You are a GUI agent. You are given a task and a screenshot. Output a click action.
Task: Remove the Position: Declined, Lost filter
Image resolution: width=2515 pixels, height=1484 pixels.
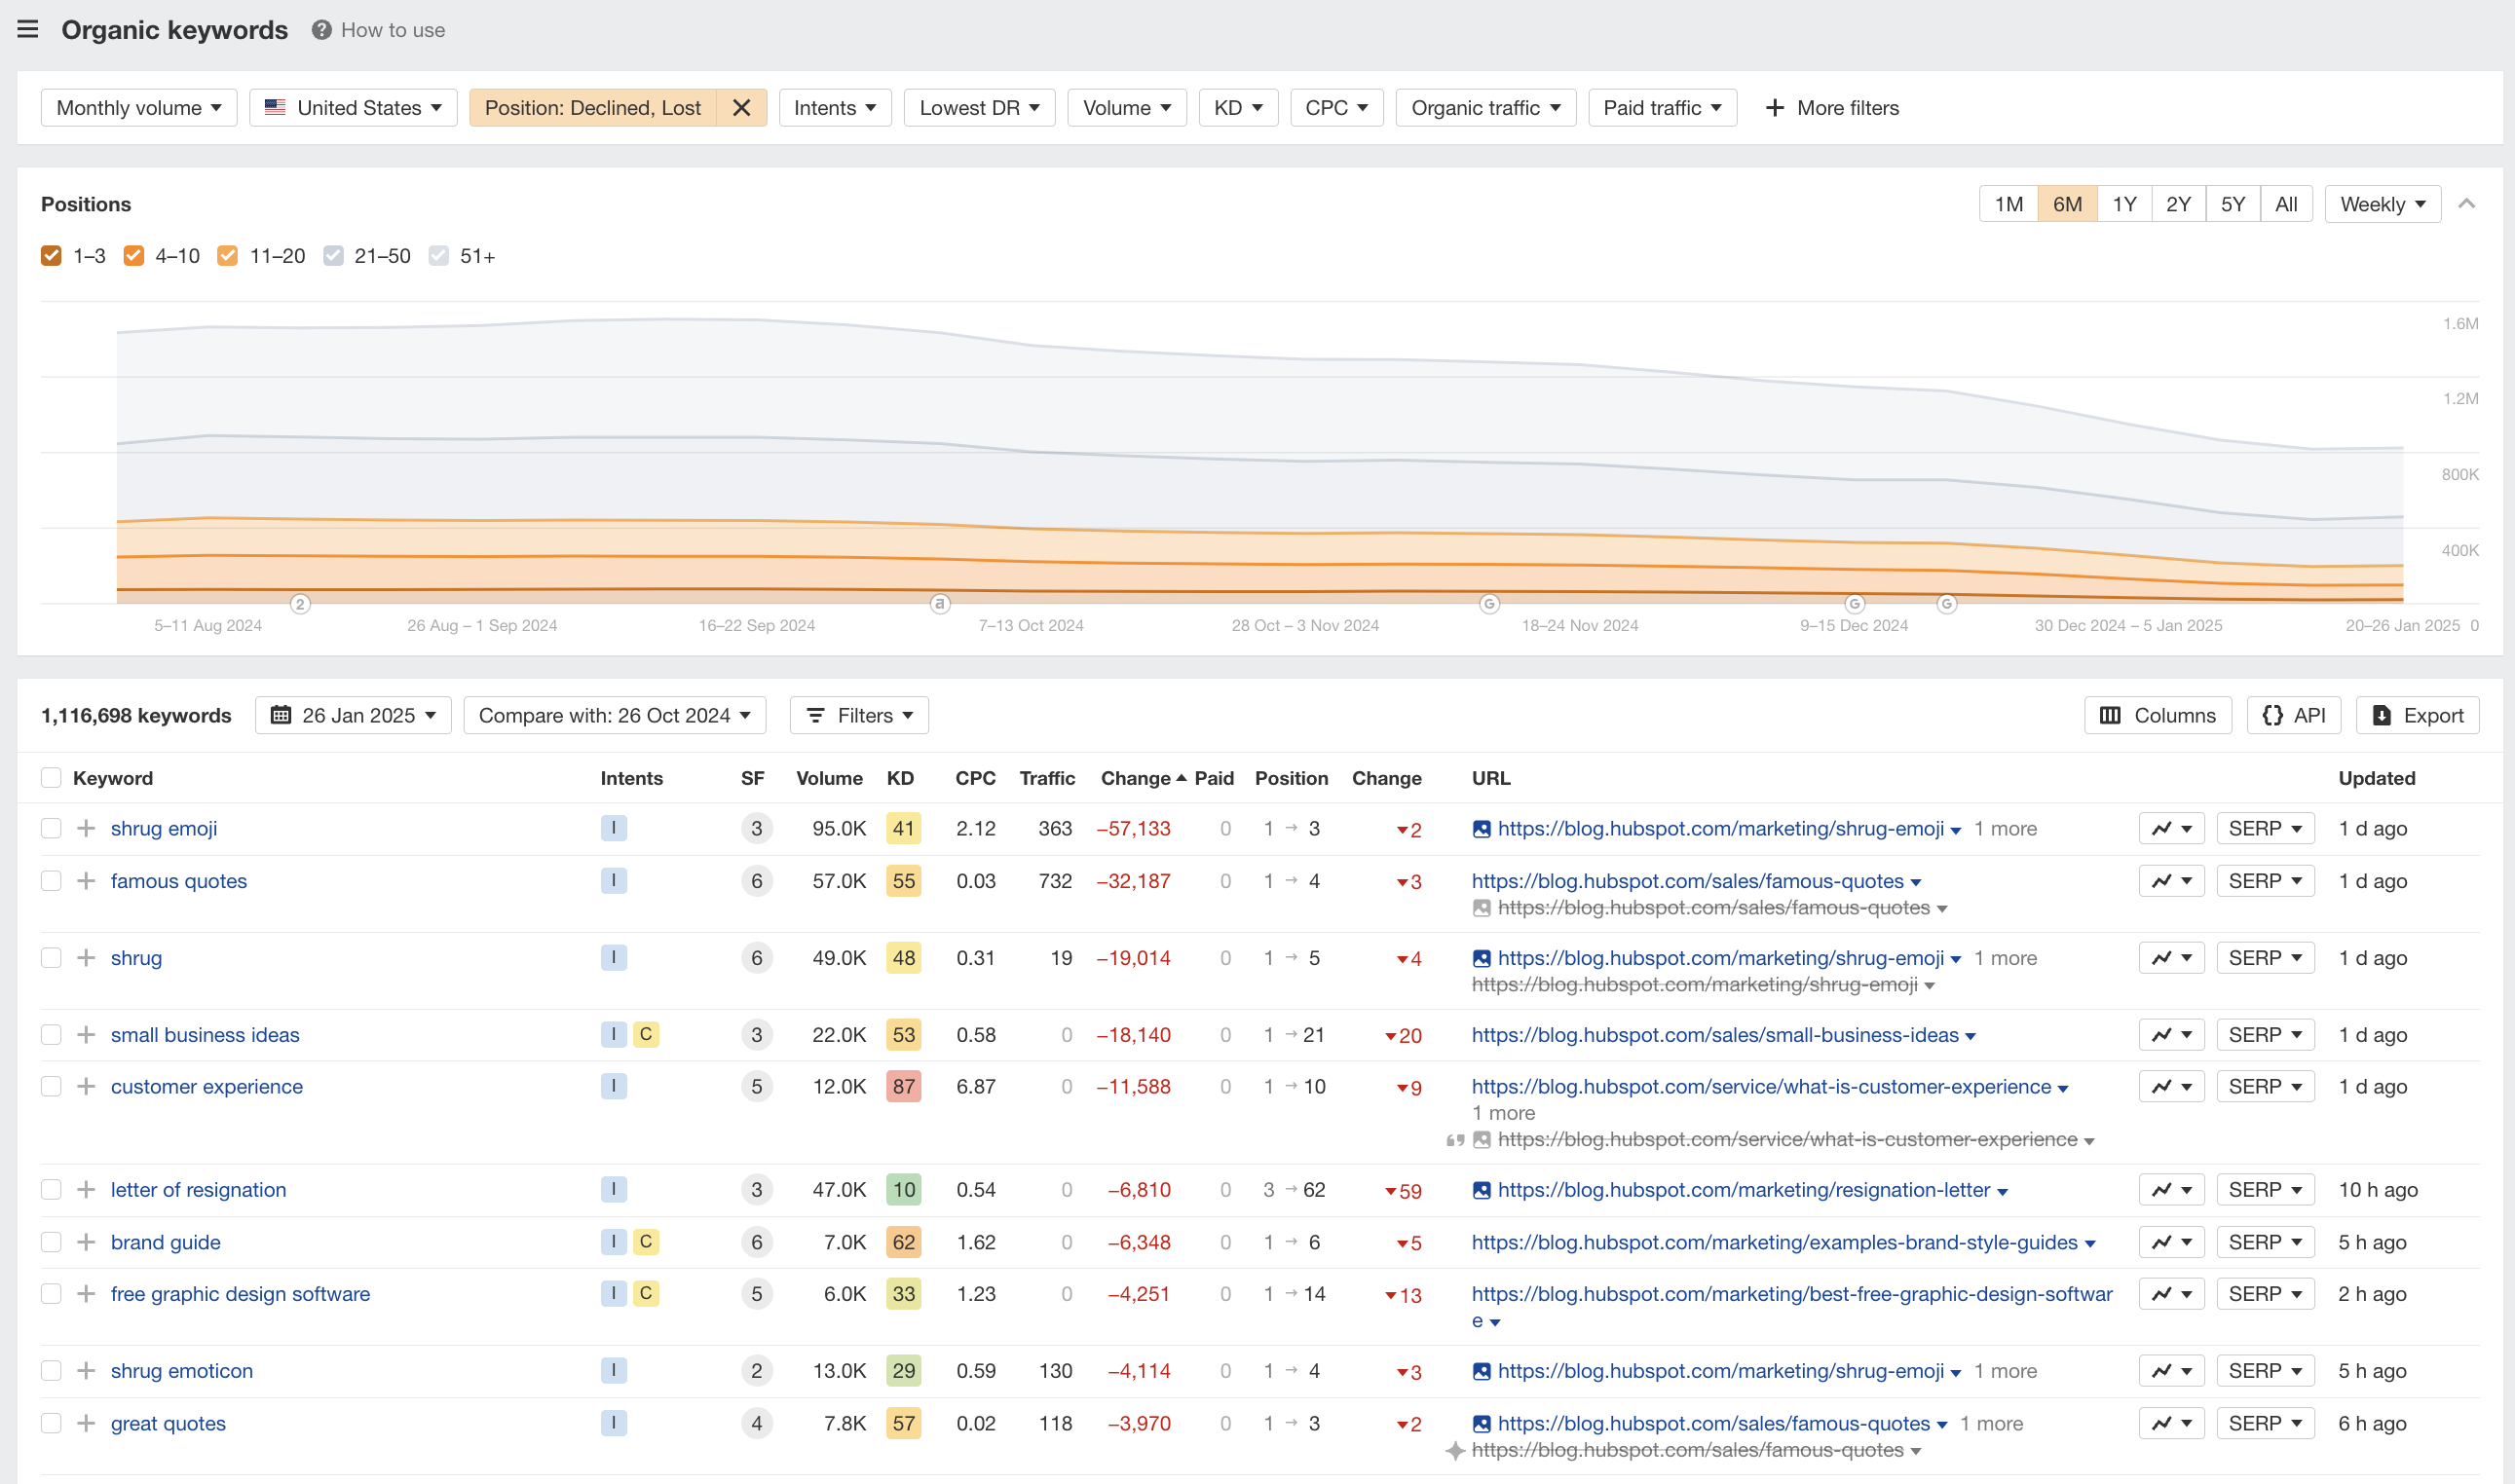[741, 108]
